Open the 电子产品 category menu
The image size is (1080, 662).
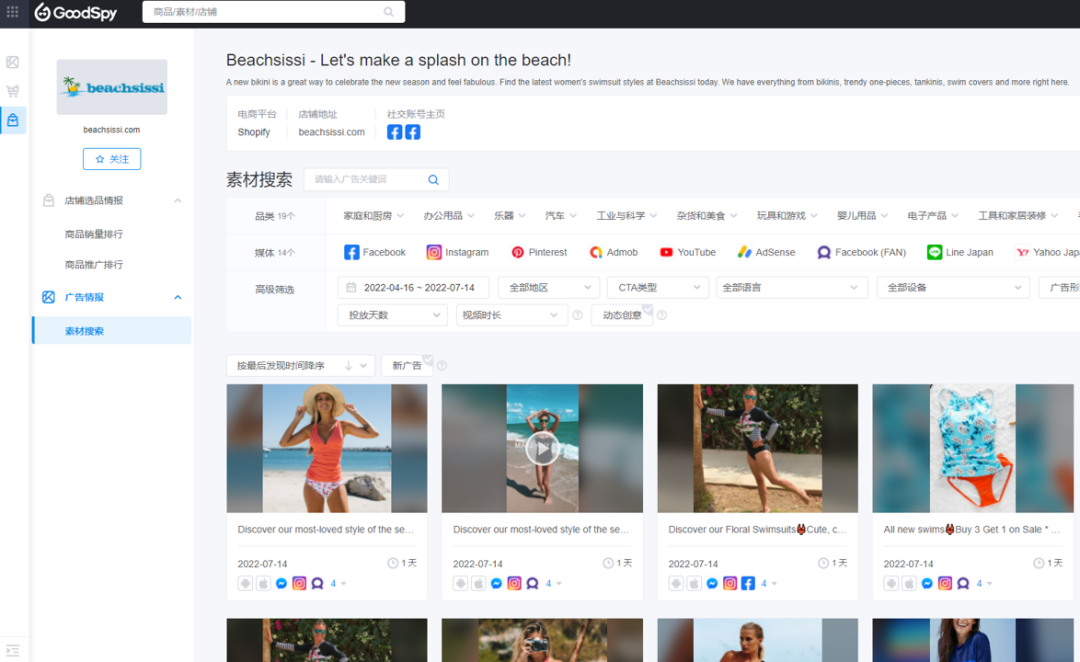933,216
